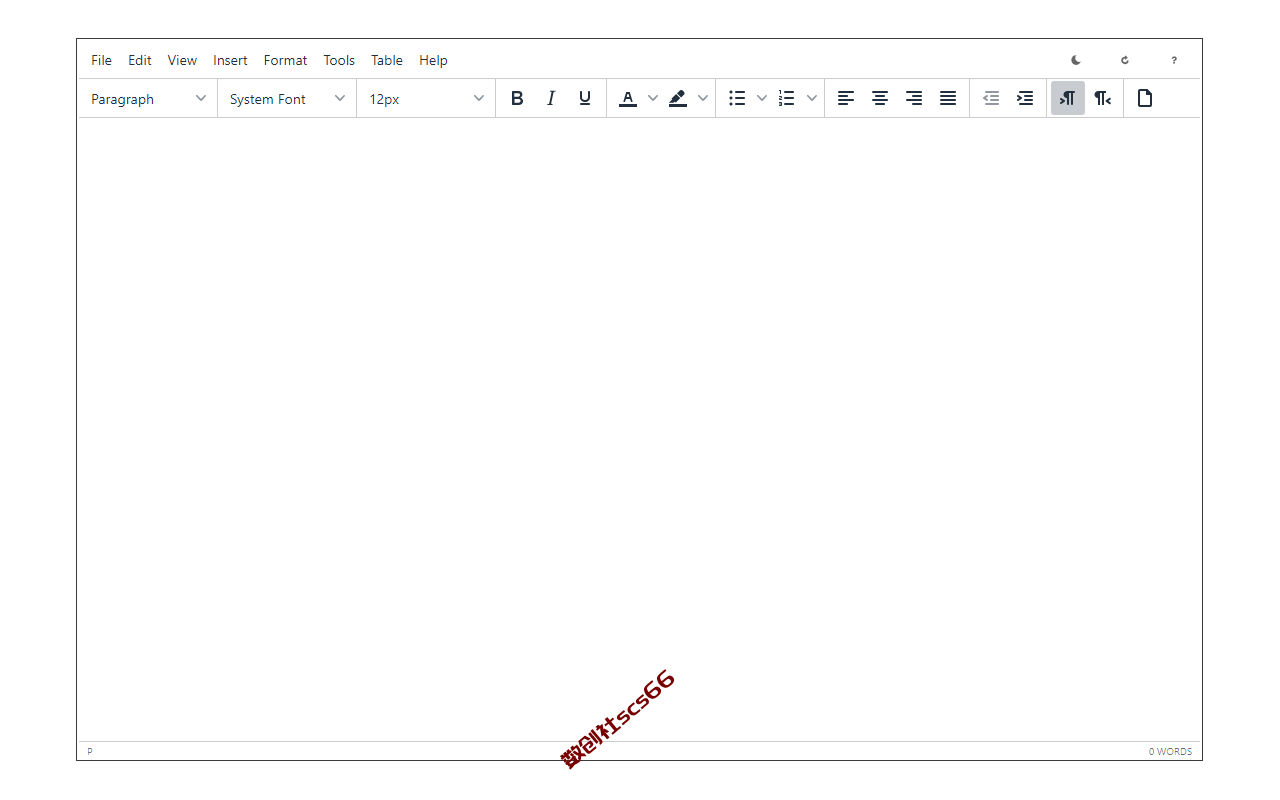Image resolution: width=1280 pixels, height=800 pixels.
Task: Open the Insert menu
Action: point(230,60)
